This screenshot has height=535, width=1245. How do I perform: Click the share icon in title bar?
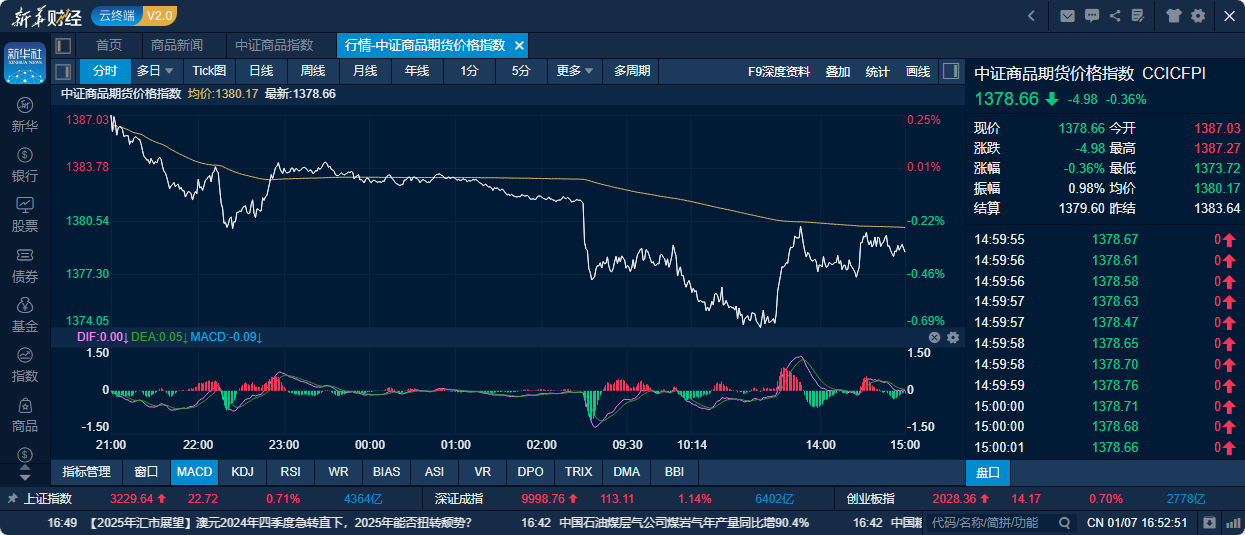[x=1115, y=15]
